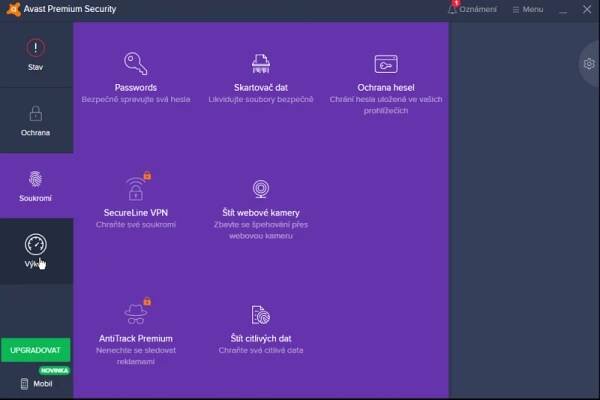The height and width of the screenshot is (400, 600).
Task: Open the Ochrana hesel browser-key icon
Action: tap(386, 64)
